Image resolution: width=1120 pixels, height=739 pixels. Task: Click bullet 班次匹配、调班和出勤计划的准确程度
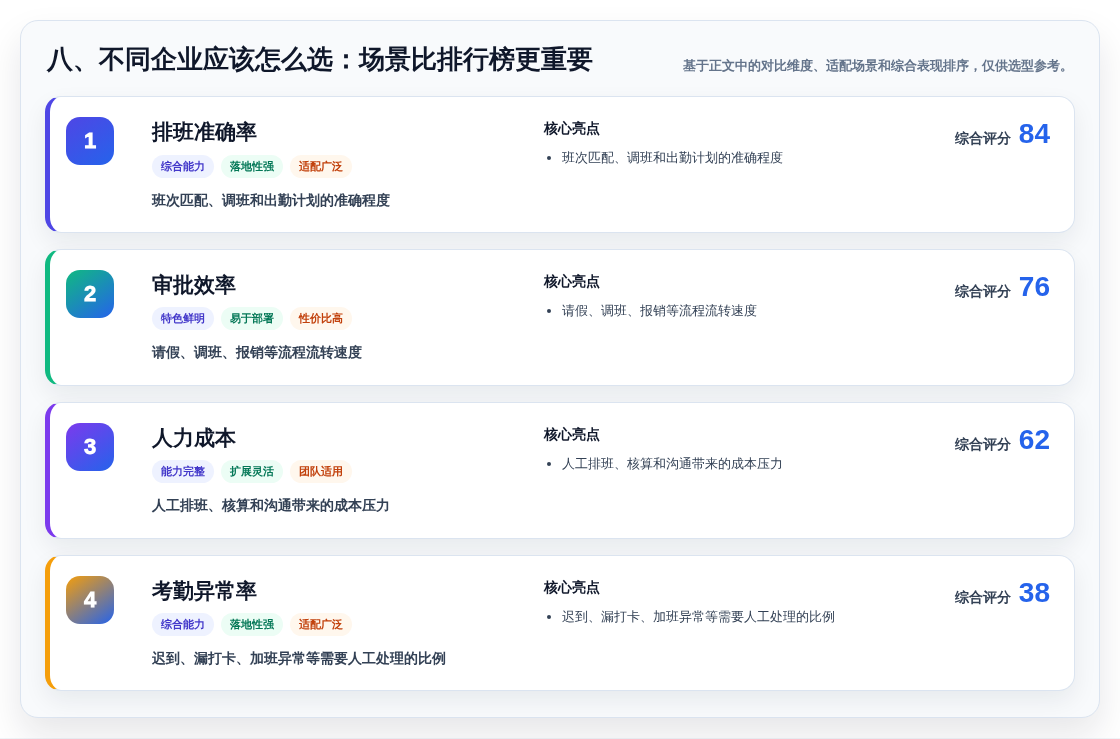[x=672, y=158]
